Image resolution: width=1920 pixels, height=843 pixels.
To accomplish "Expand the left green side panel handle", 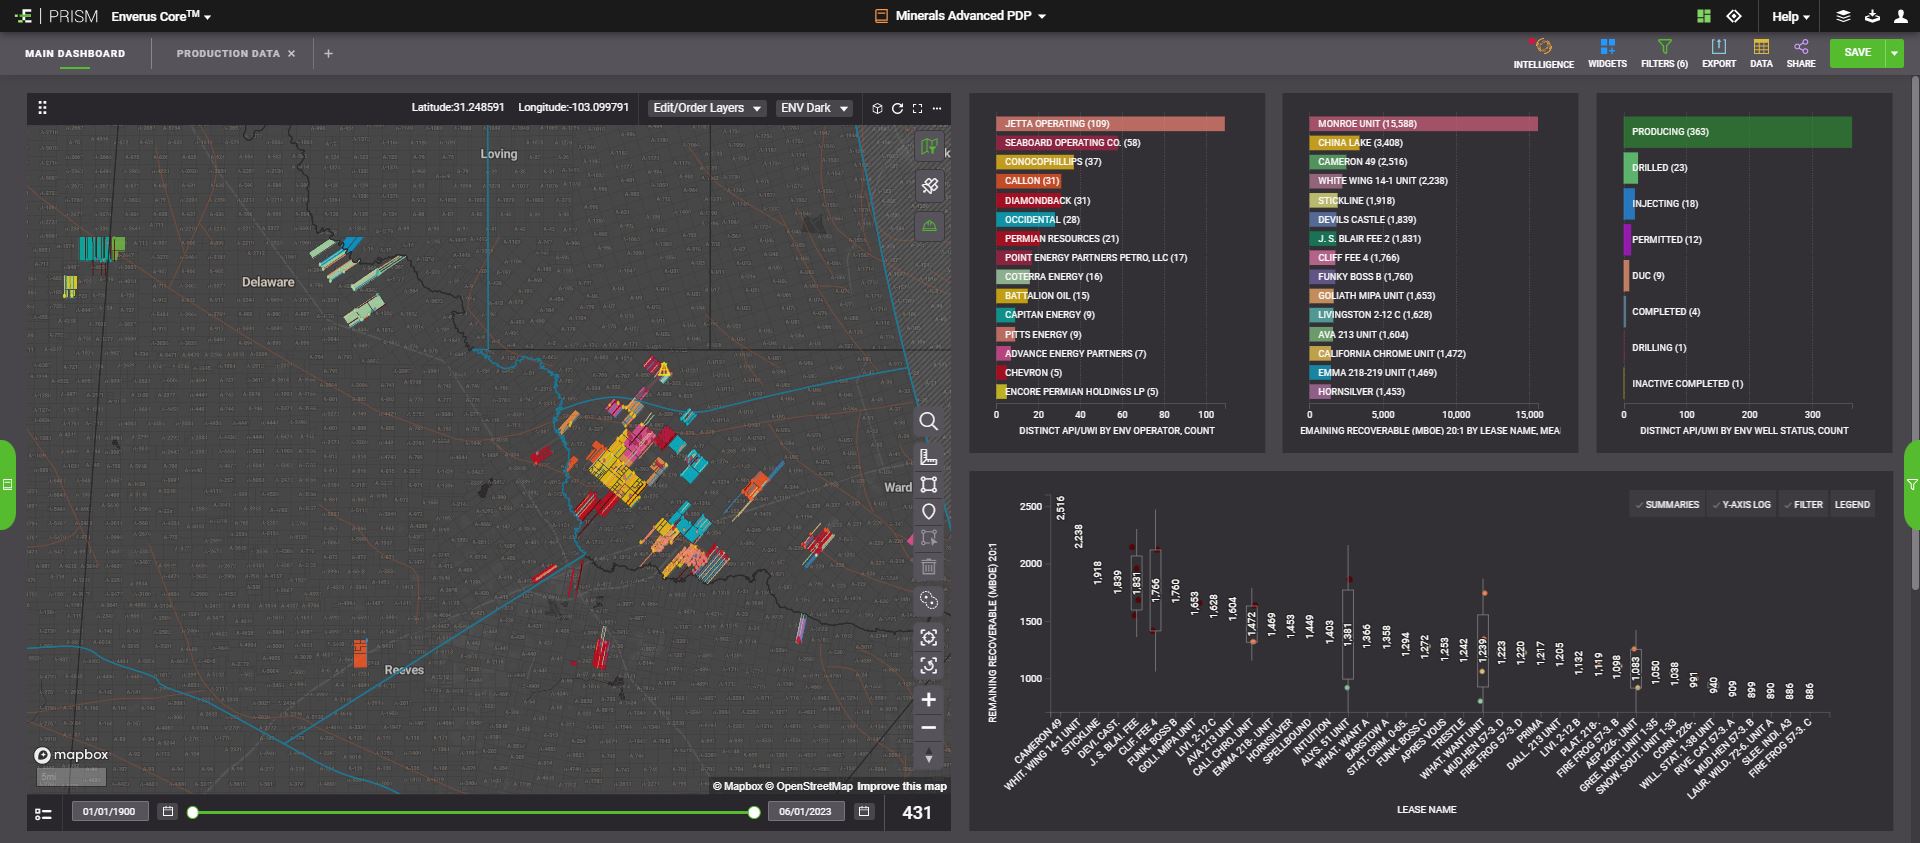I will pos(7,485).
